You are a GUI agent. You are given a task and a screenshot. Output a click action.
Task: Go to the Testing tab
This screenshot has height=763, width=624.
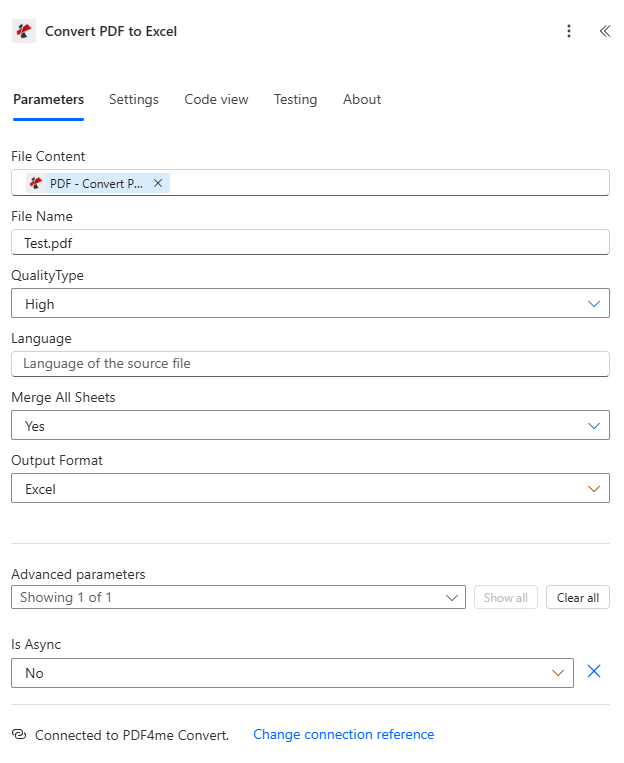[295, 100]
